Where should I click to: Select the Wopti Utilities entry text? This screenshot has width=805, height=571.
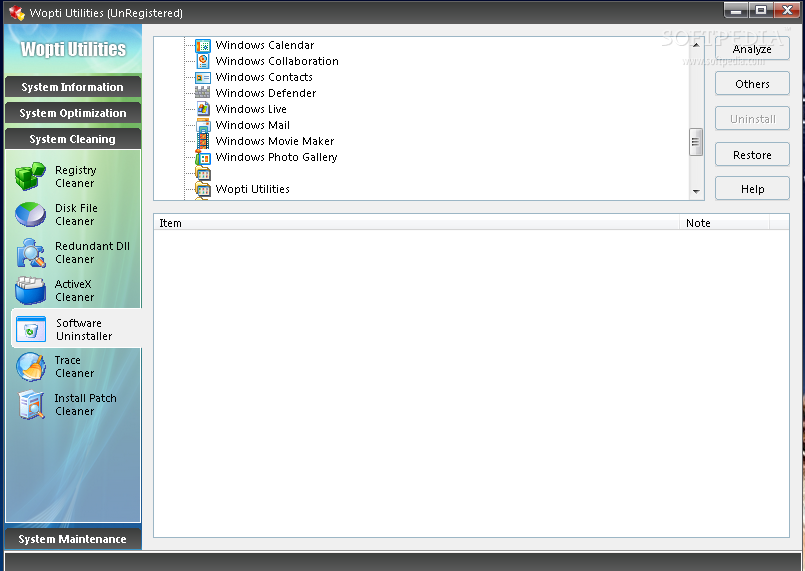(x=253, y=189)
